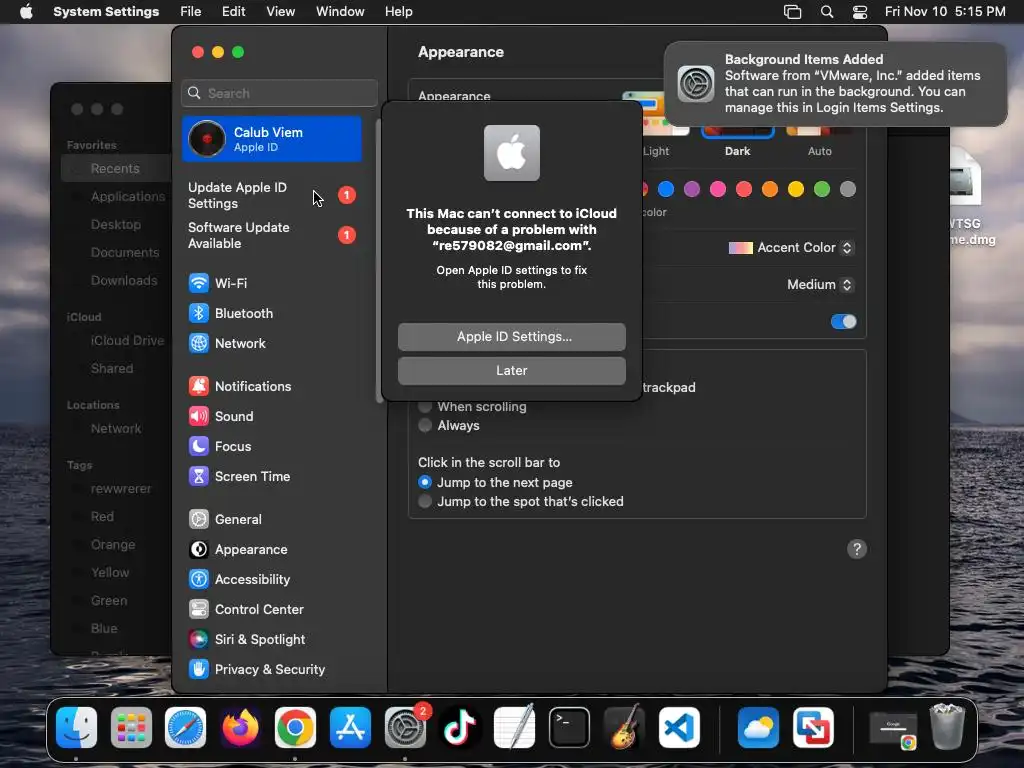
Task: Launch TikTok from the Dock
Action: 460,728
